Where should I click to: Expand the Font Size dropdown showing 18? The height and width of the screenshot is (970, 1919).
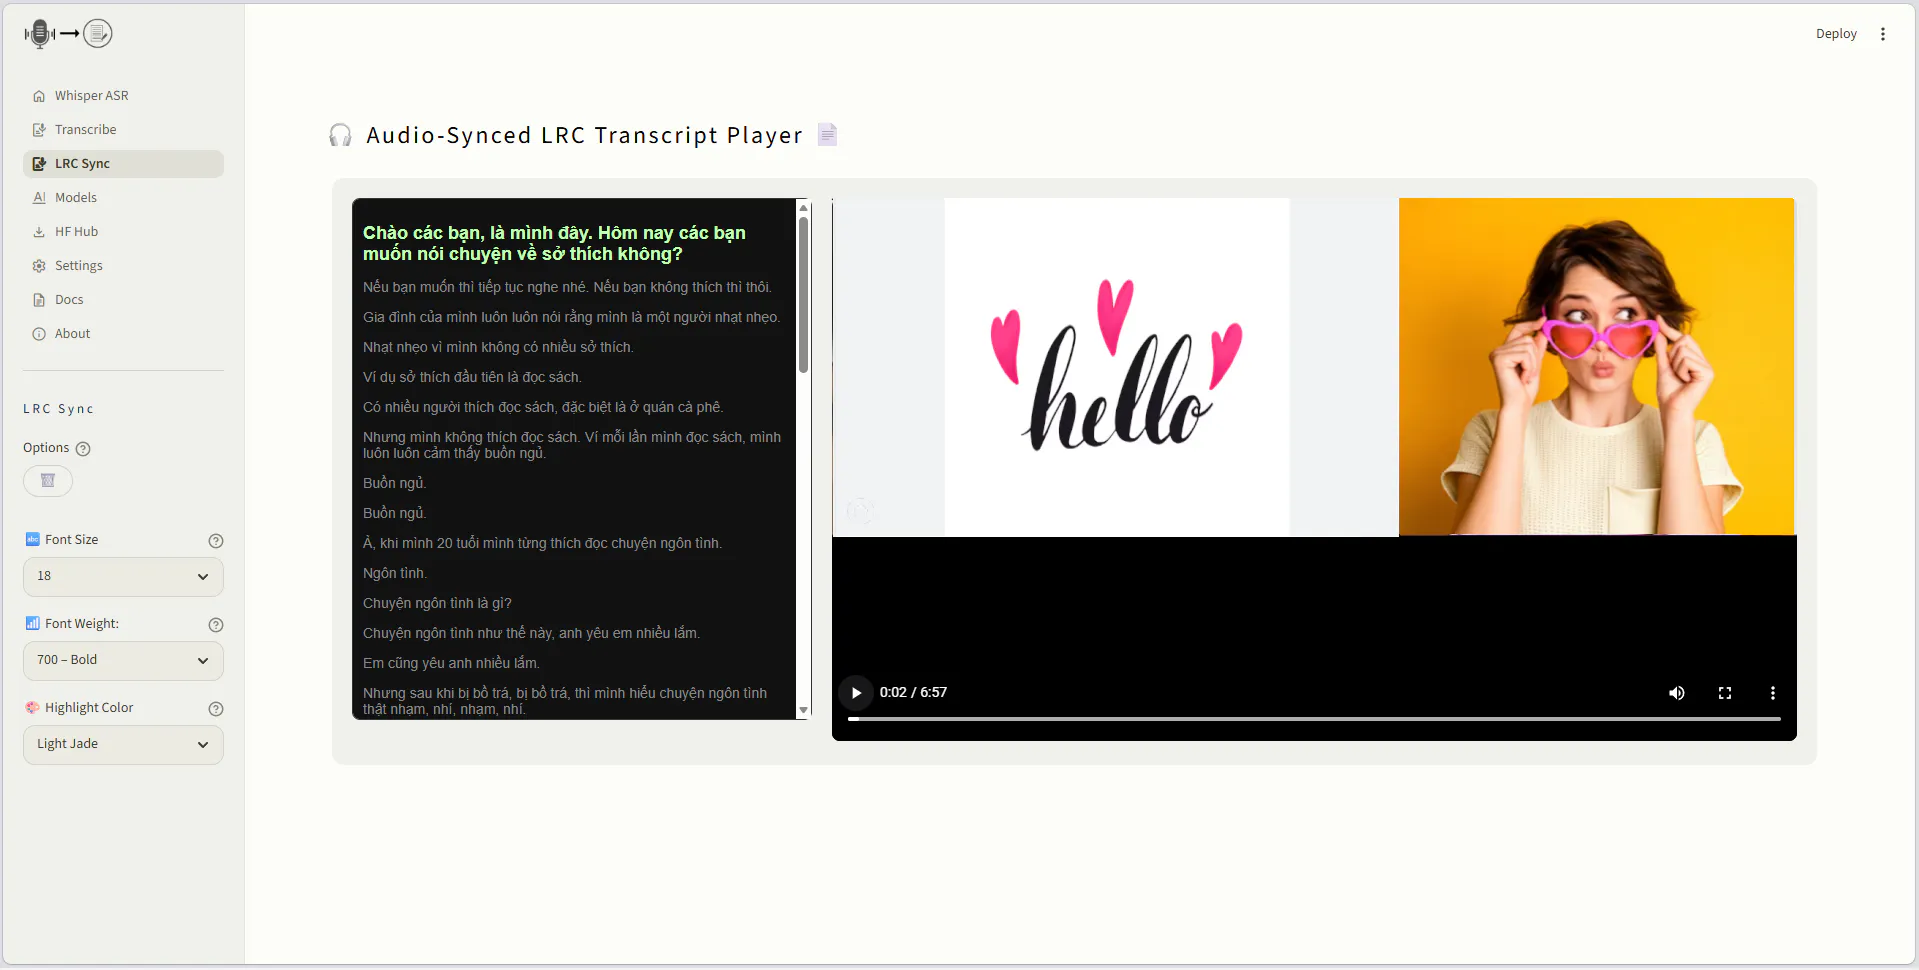point(123,577)
